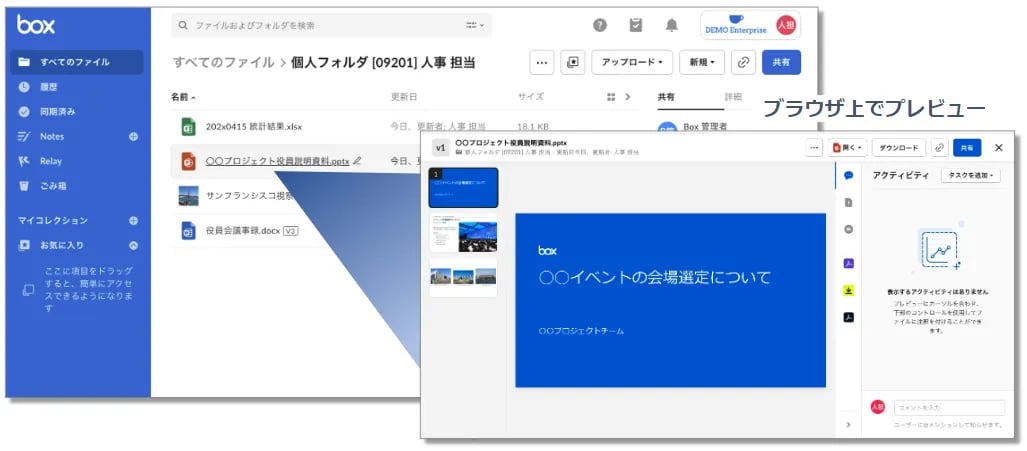The width and height of the screenshot is (1027, 451).
Task: Click 共有 share button in preview window
Action: click(x=967, y=148)
